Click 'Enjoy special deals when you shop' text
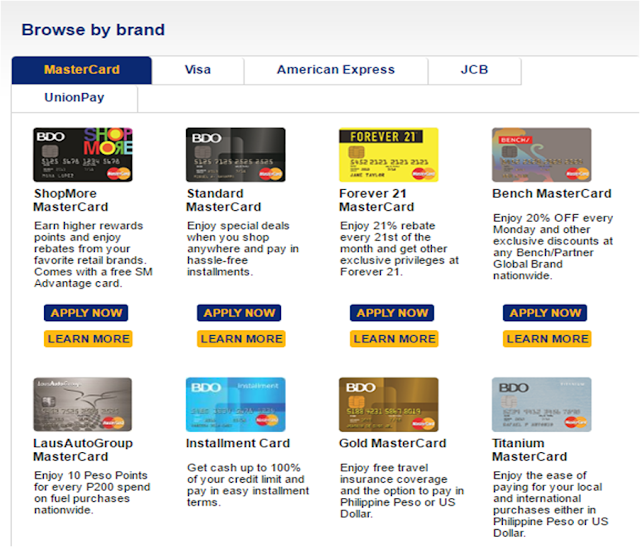This screenshot has height=547, width=640. 243,249
